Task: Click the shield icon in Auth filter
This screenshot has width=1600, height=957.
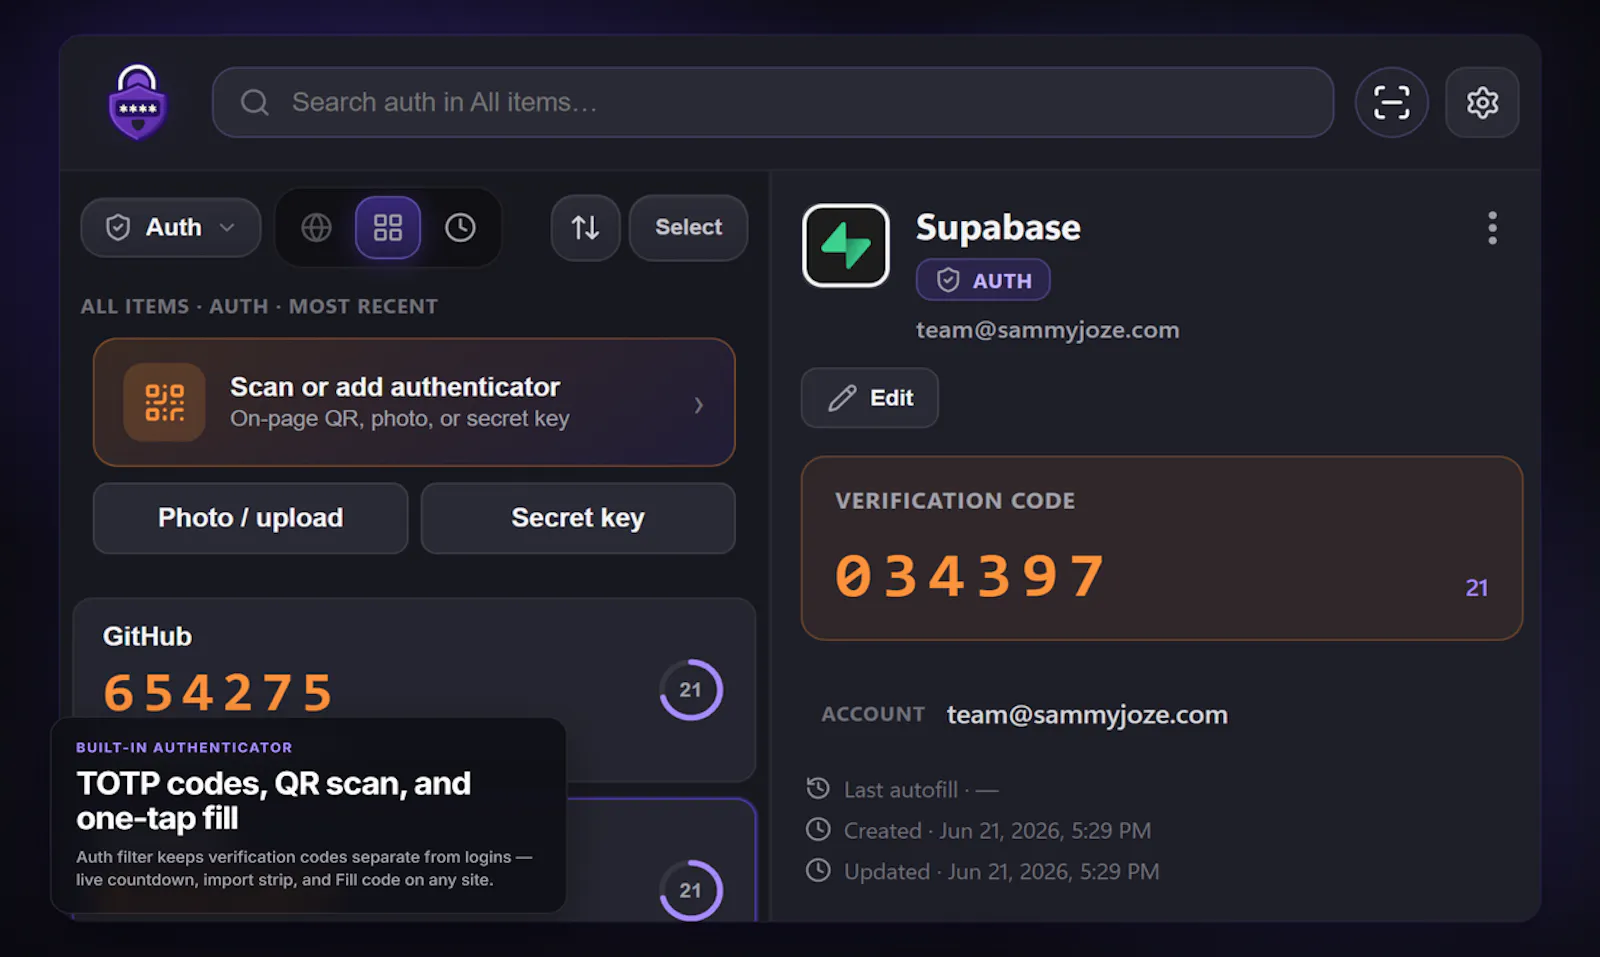Action: click(x=118, y=227)
